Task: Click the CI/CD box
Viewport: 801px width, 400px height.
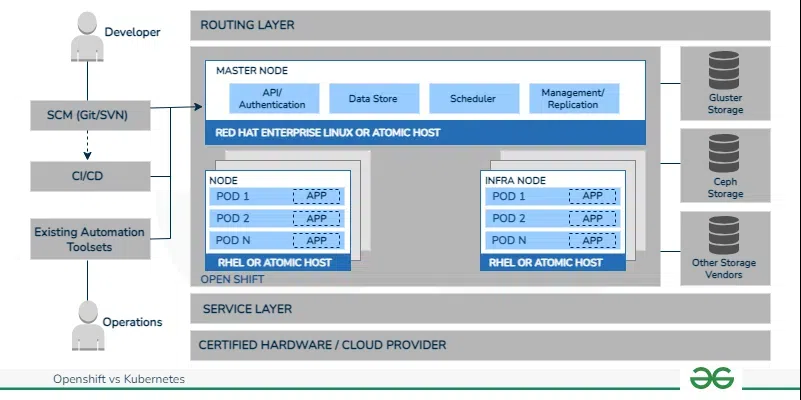Action: pyautogui.click(x=90, y=176)
